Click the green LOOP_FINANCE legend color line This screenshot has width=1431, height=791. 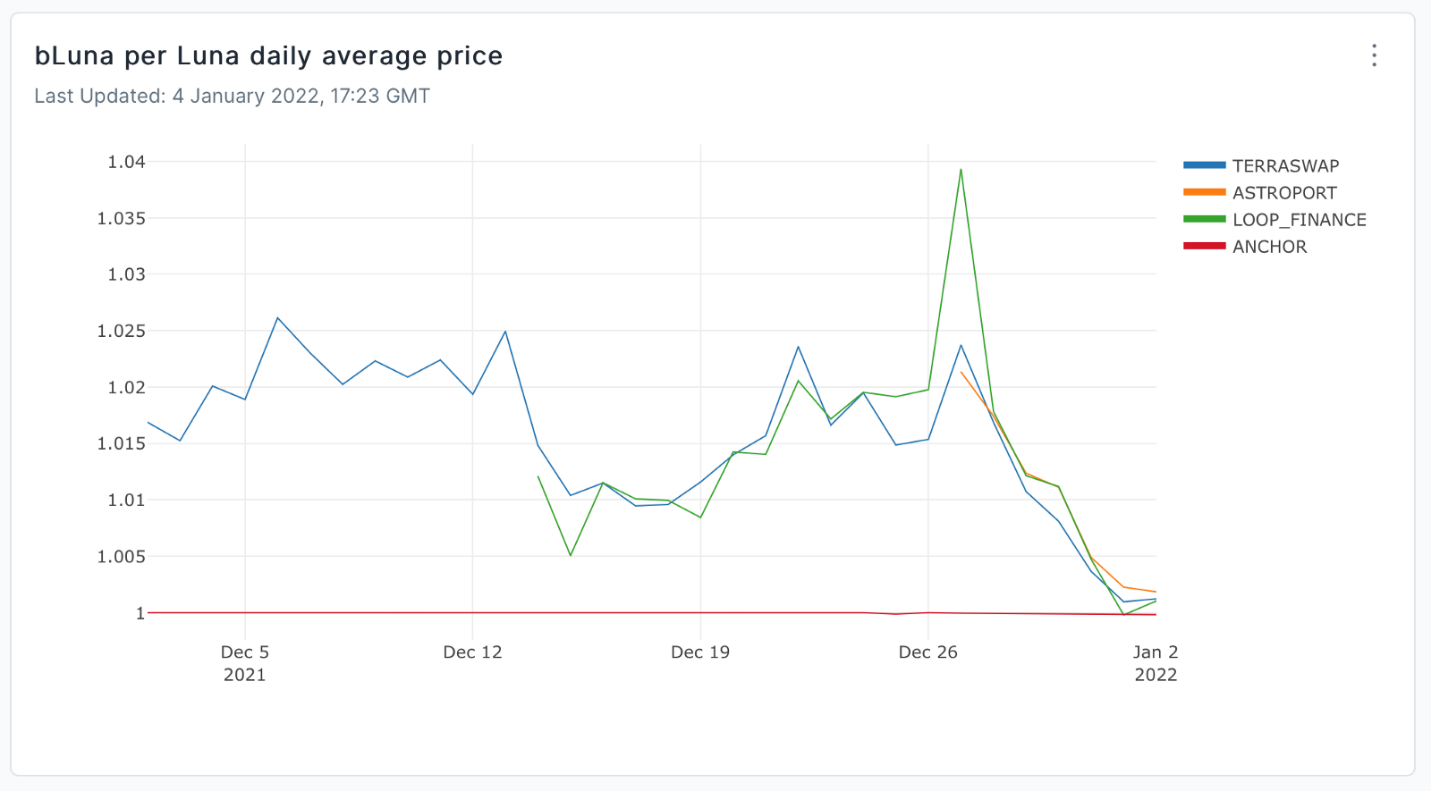point(1204,220)
